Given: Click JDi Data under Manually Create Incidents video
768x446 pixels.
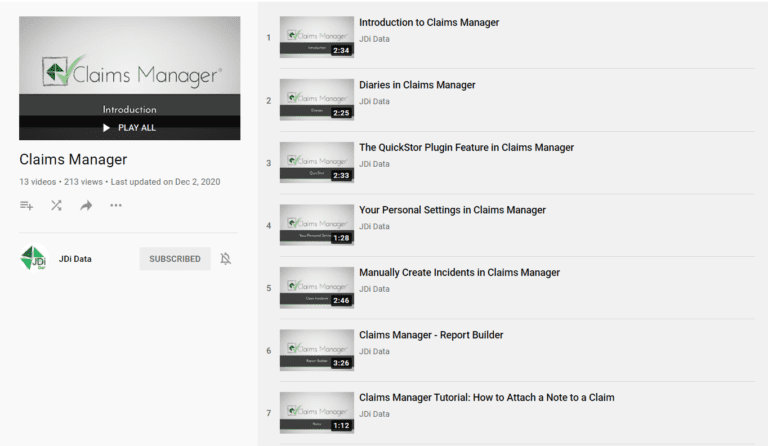Looking at the screenshot, I should [x=374, y=289].
